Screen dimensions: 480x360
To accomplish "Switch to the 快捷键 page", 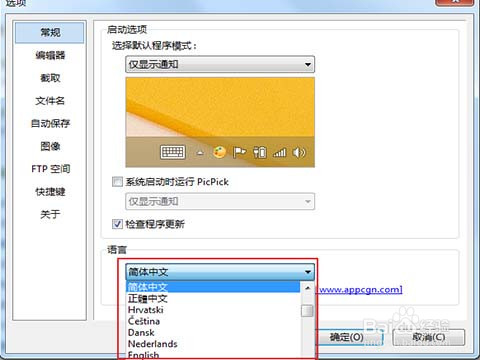I will coord(50,192).
